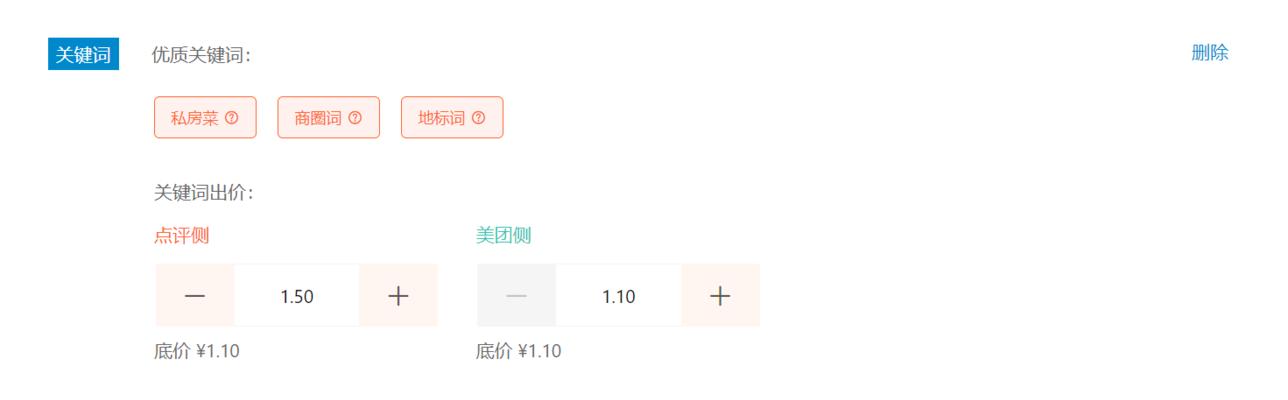Click the 删除 link

(1210, 53)
